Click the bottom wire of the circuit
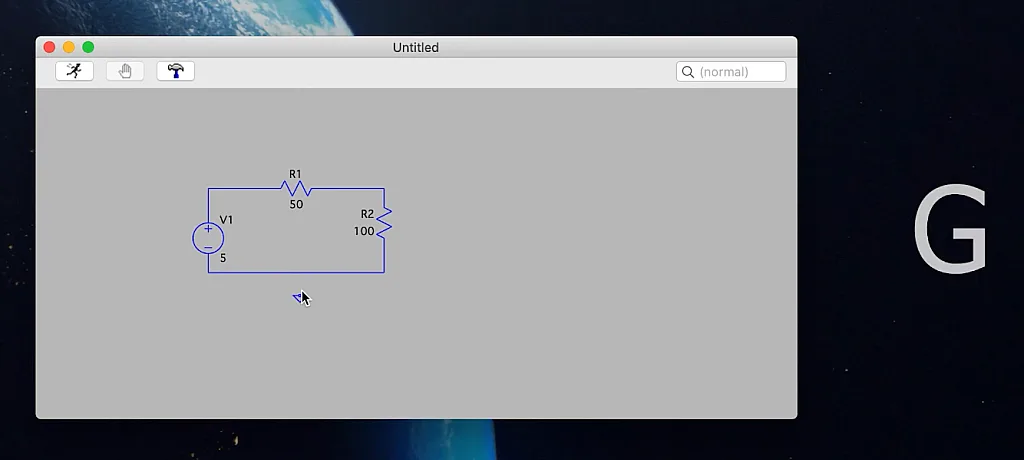Screen dimensions: 1024x460 [300, 272]
